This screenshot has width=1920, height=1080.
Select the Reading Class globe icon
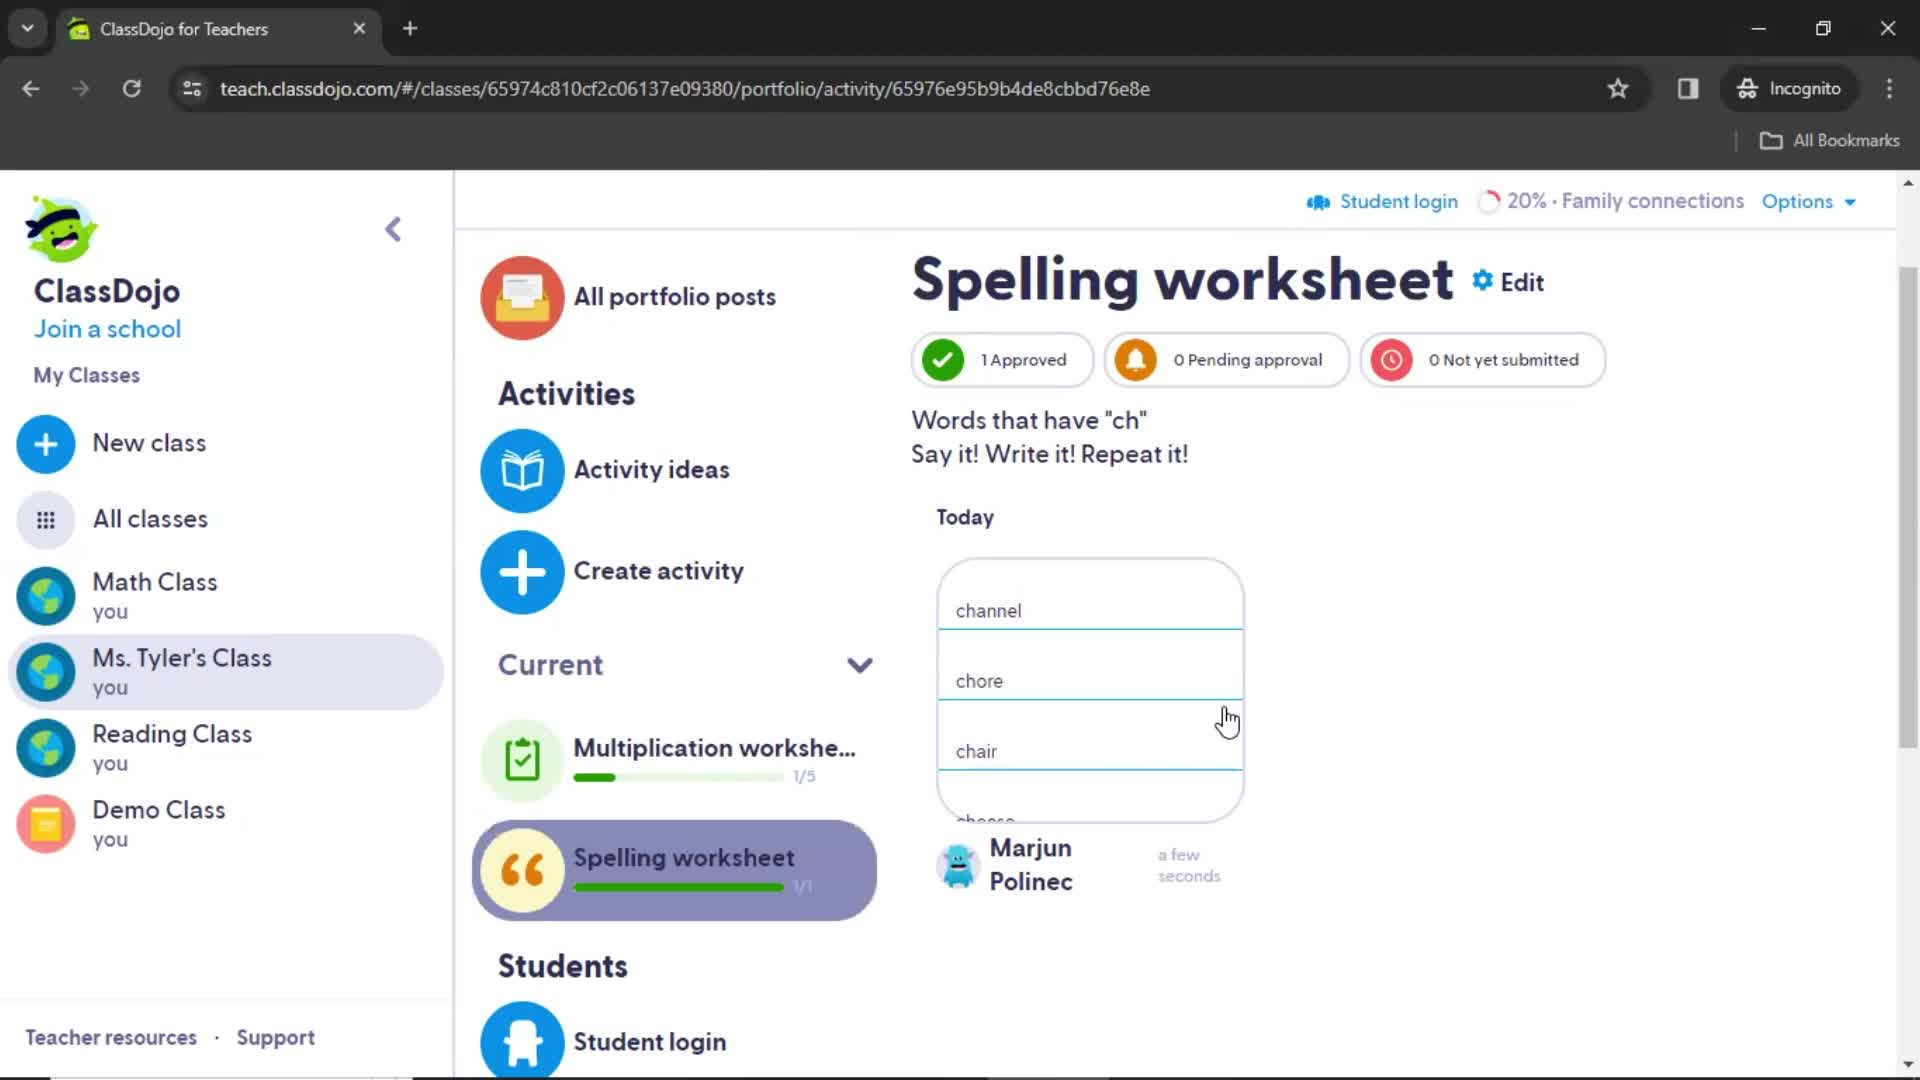tap(46, 748)
